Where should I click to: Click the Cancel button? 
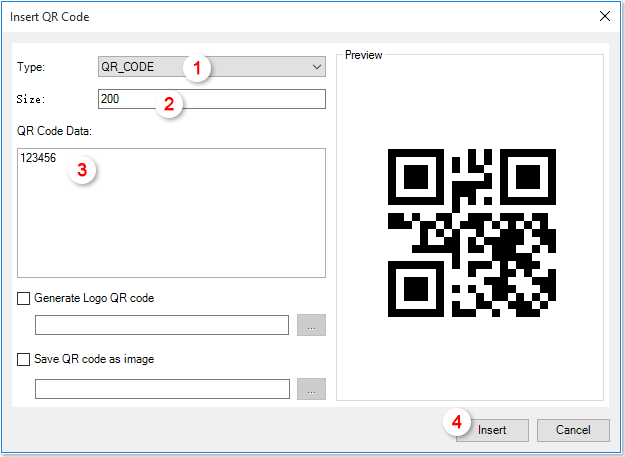573,430
